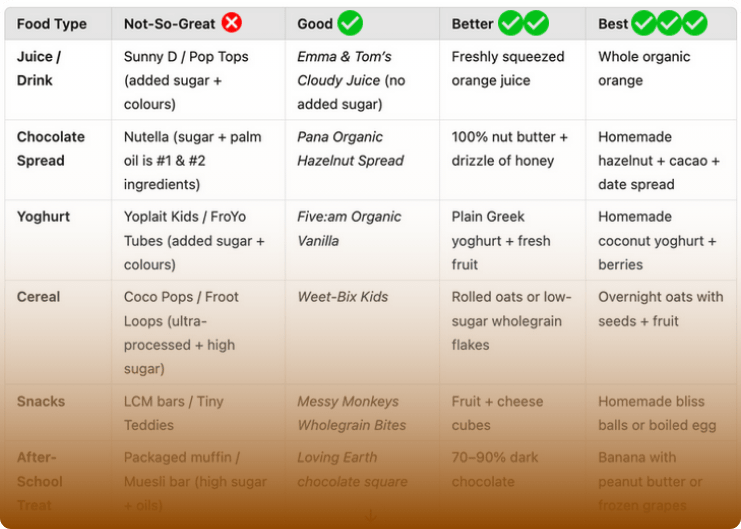Click the last green checkmark beside Best
Image resolution: width=741 pixels, height=529 pixels.
[694, 23]
